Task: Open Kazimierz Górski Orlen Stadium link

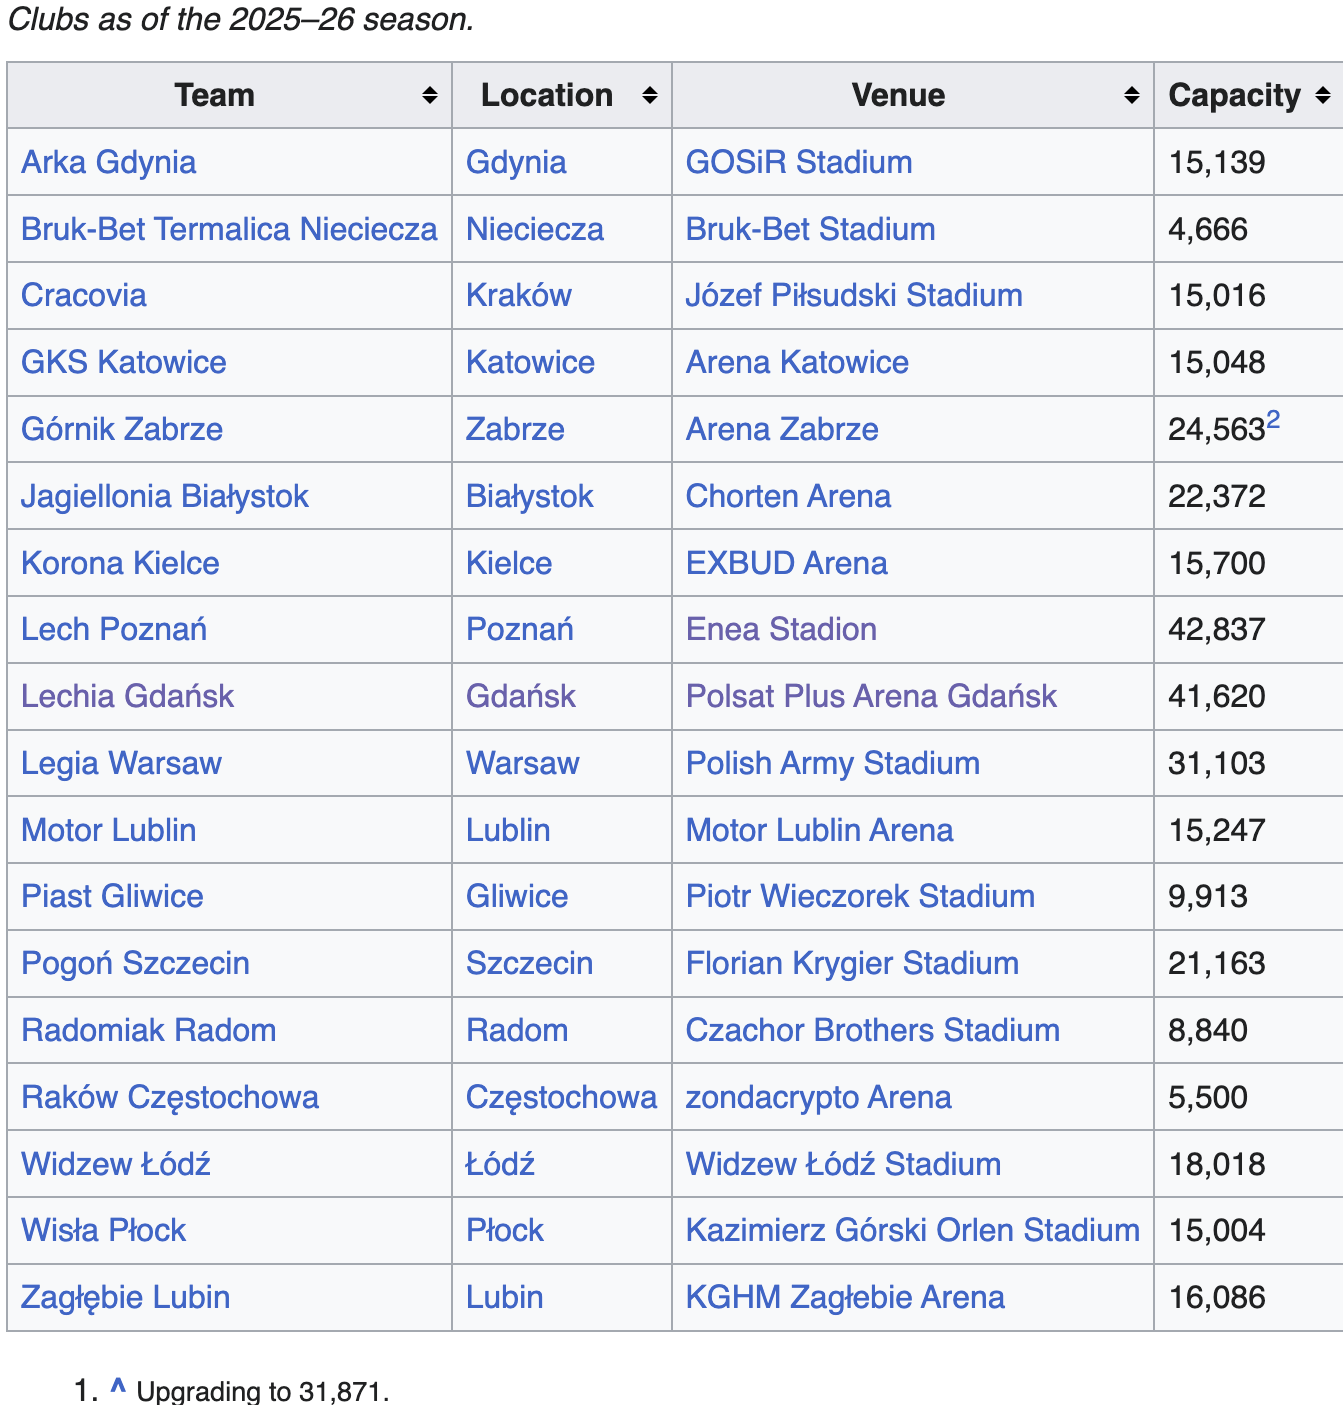Action: pos(911,1230)
